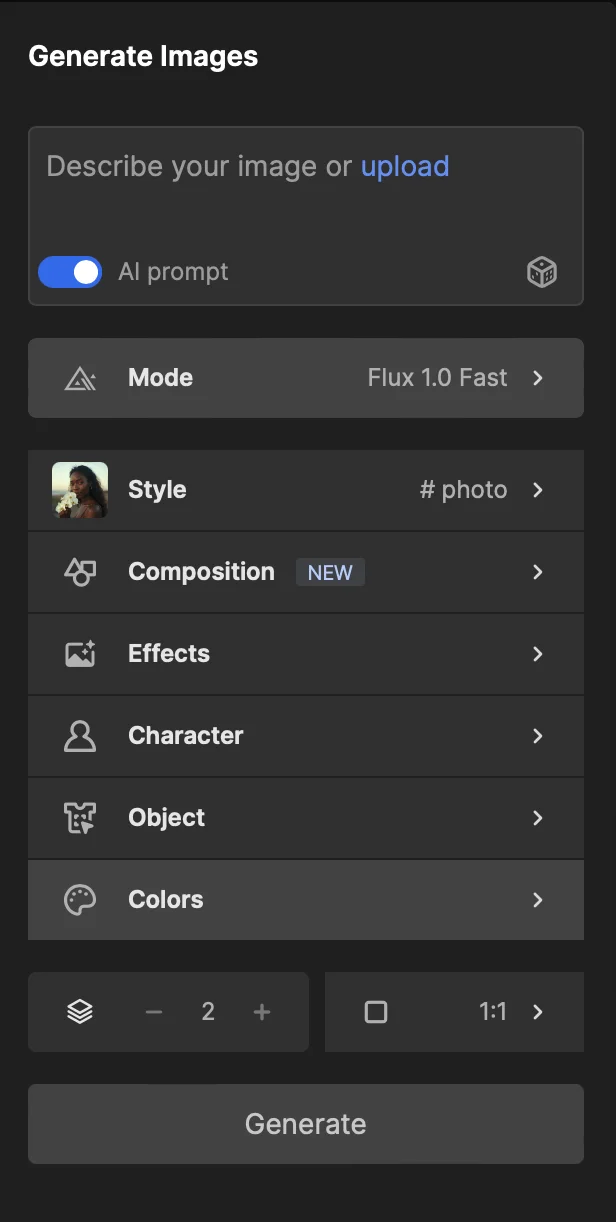The height and width of the screenshot is (1222, 616).
Task: Click the Colors palette icon
Action: [x=80, y=900]
